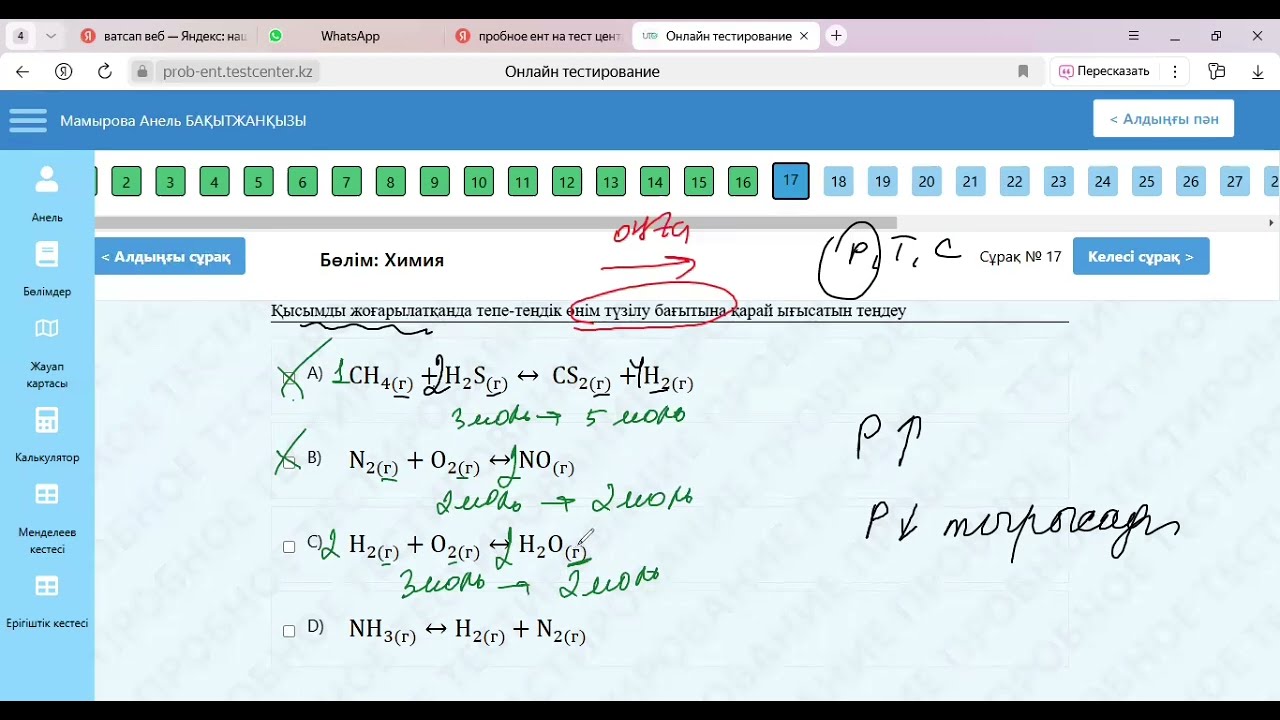Jump to question 5

258,181
